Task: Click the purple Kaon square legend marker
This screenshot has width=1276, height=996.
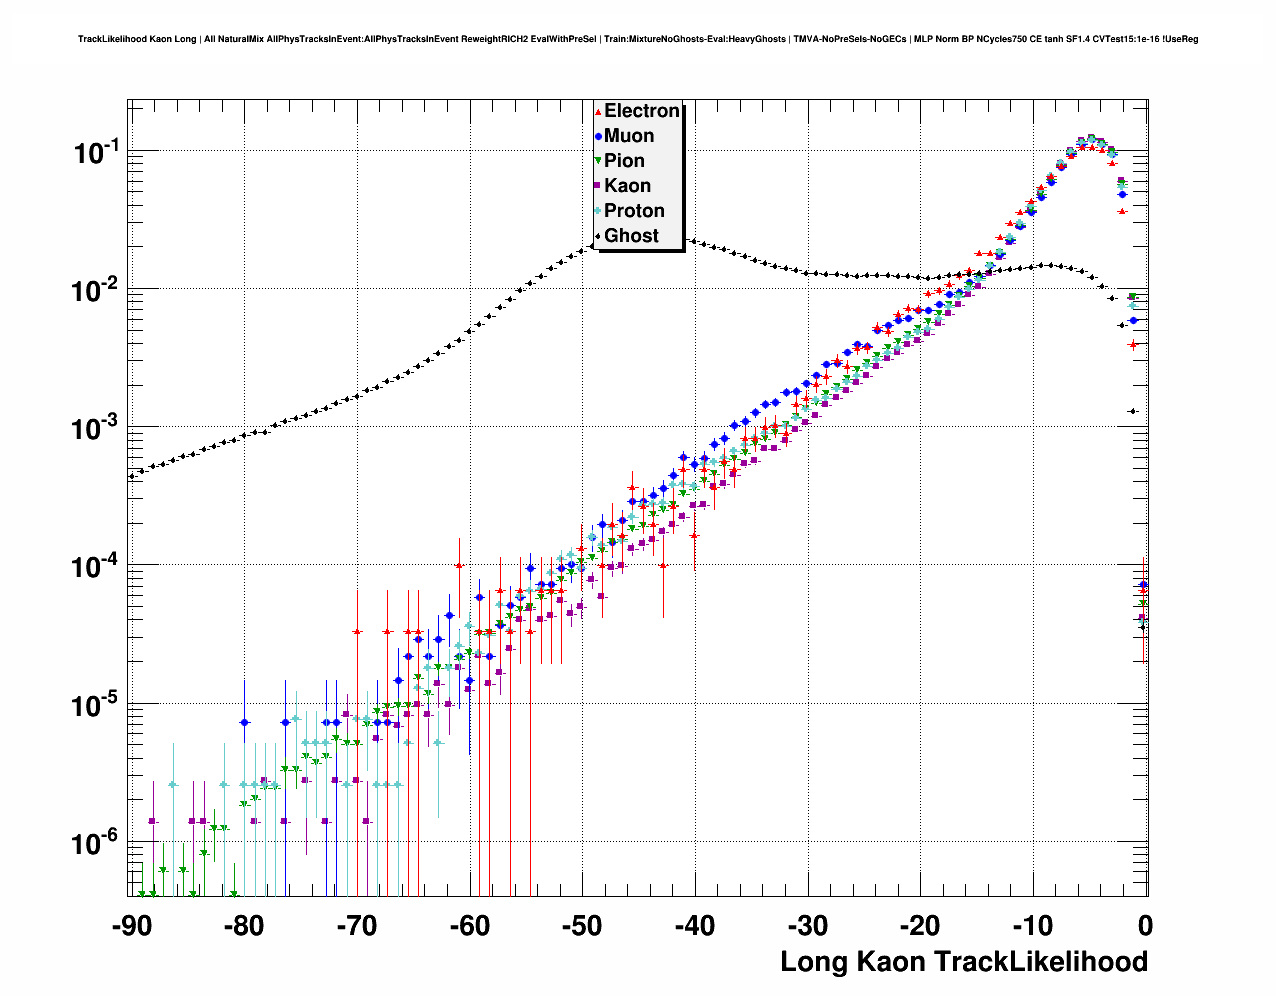Action: pyautogui.click(x=598, y=186)
